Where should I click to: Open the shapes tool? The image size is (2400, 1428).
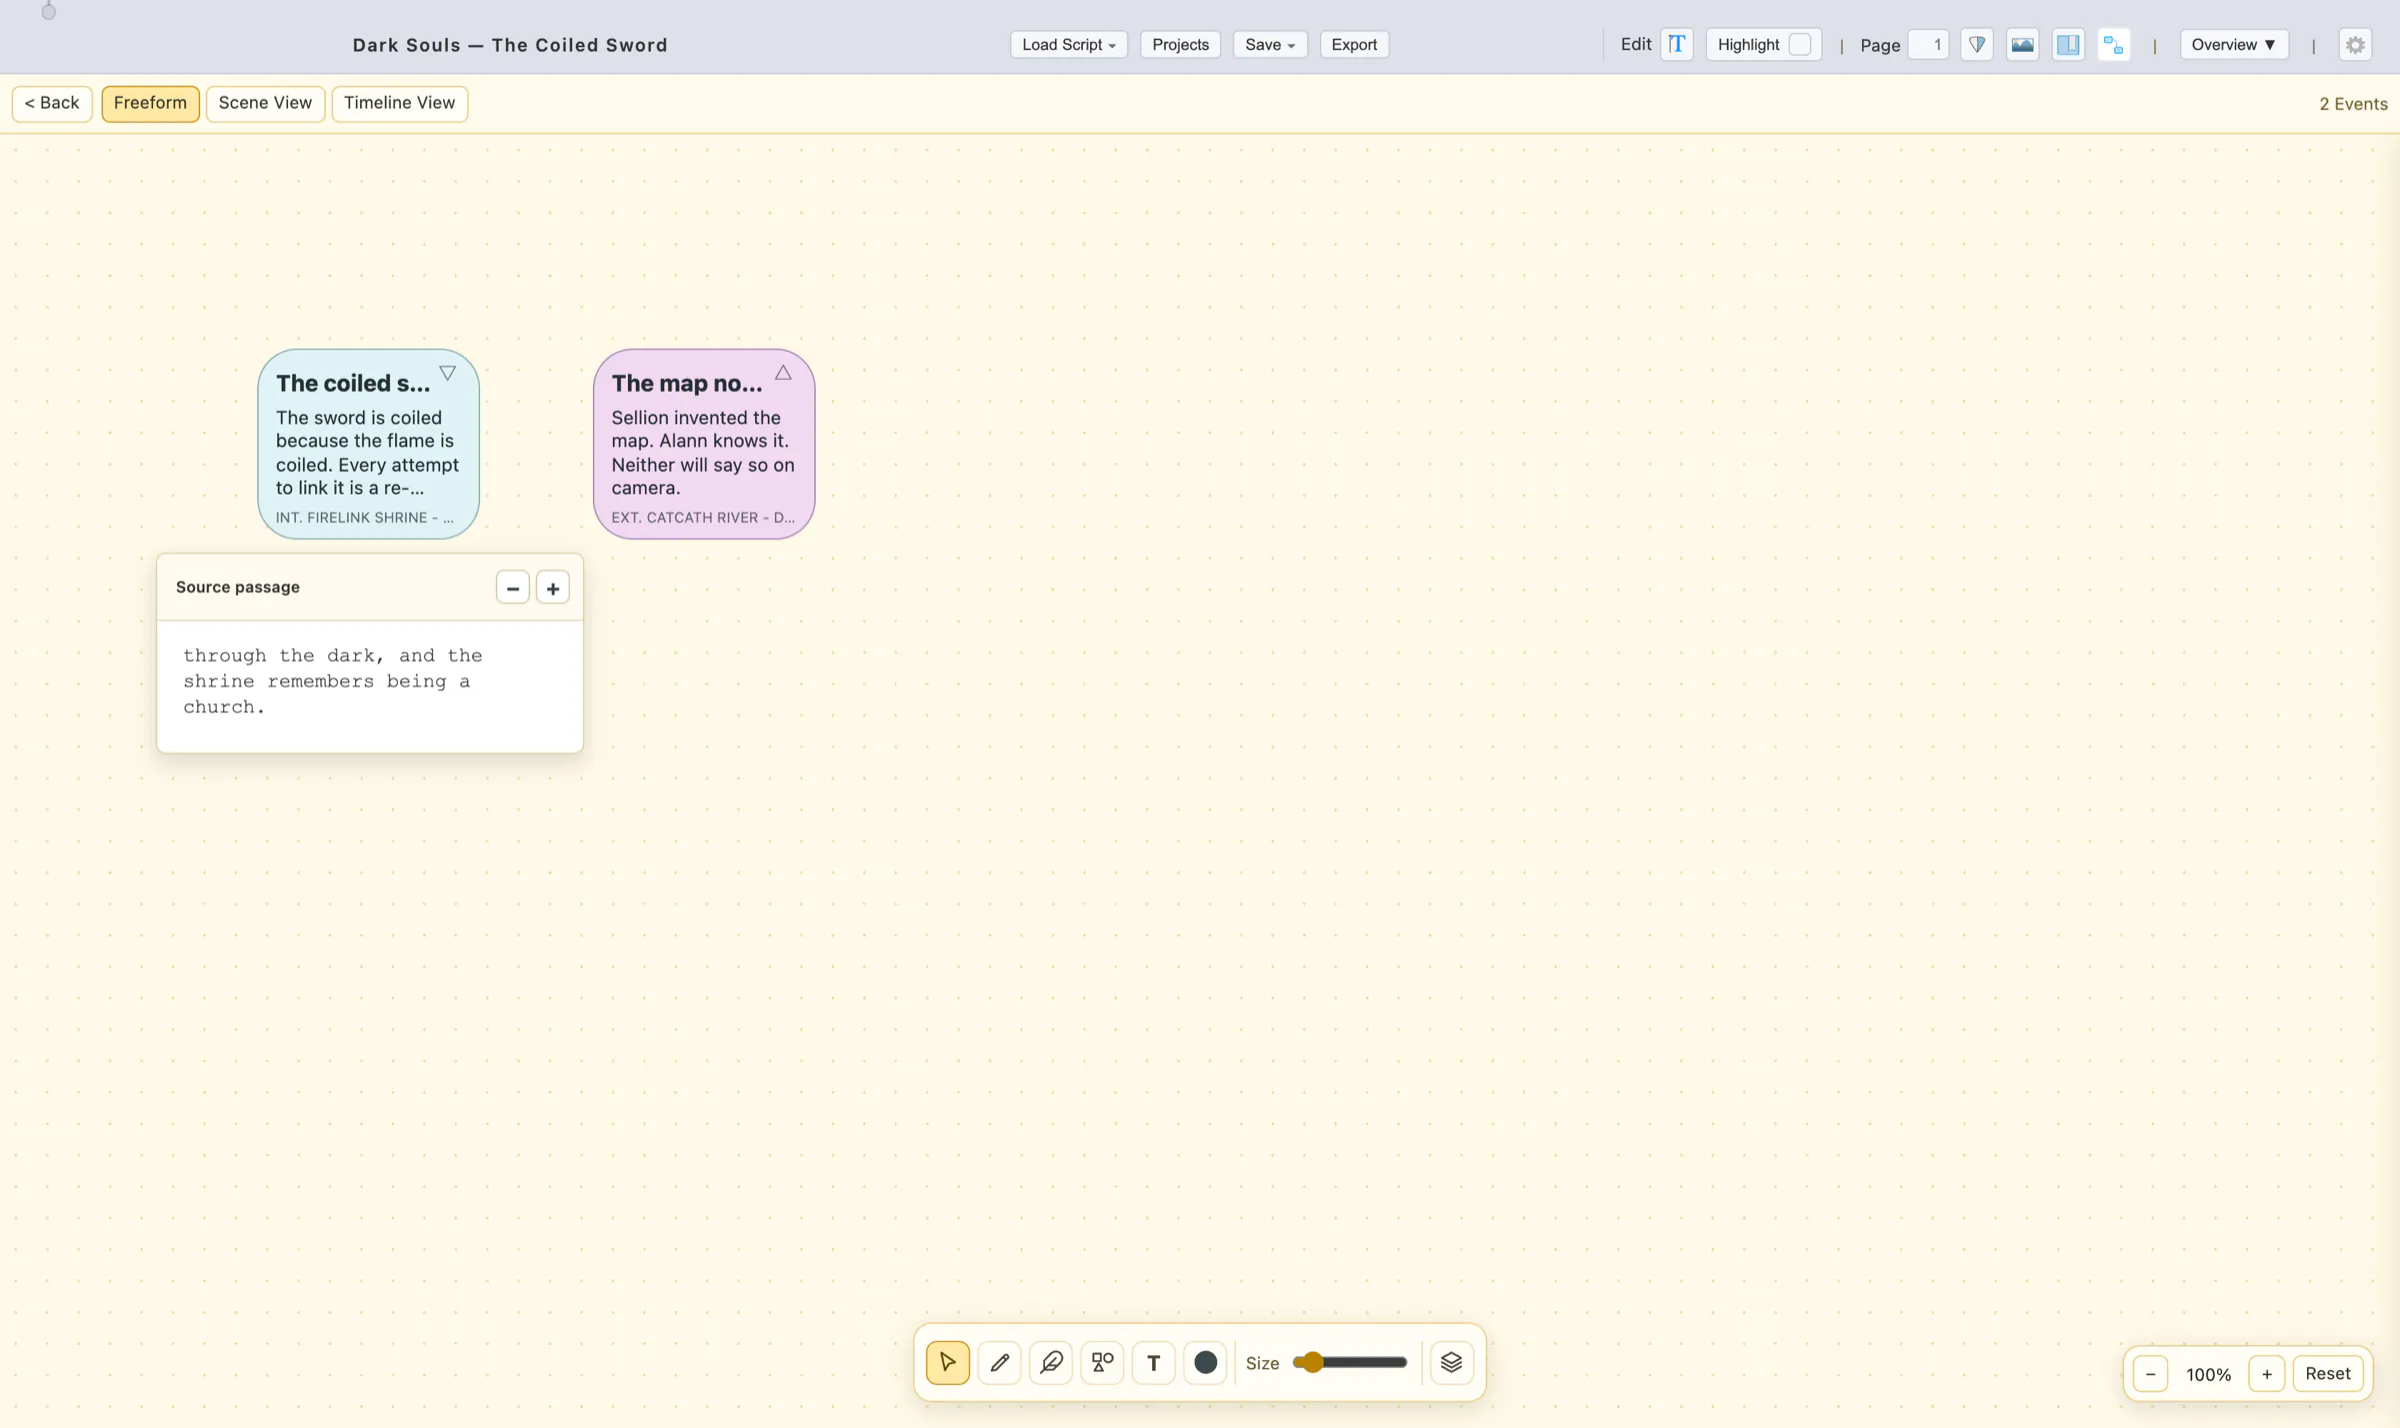tap(1102, 1362)
